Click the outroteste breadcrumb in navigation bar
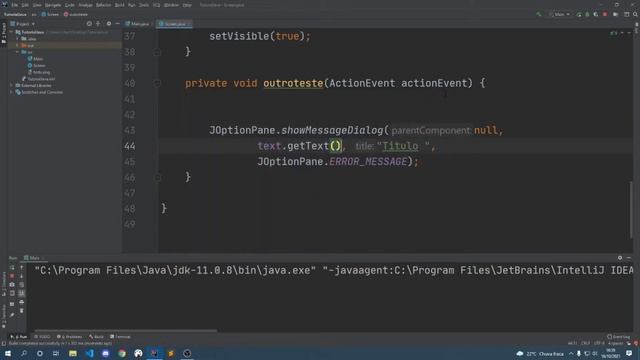 click(x=76, y=14)
